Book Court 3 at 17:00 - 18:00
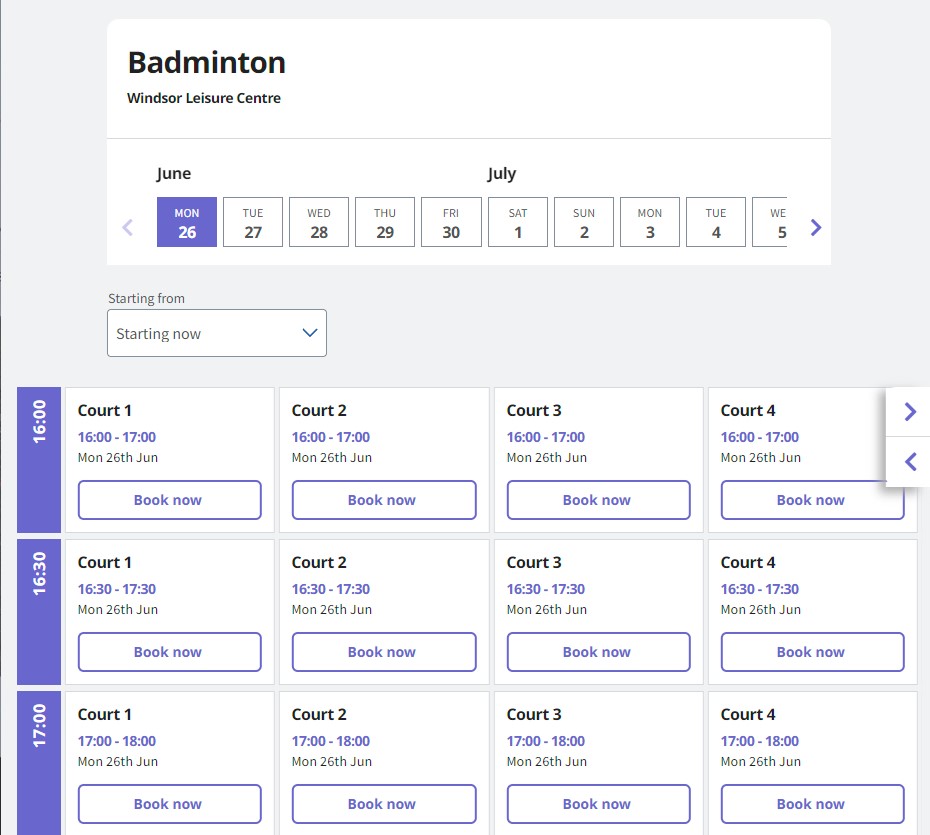The width and height of the screenshot is (930, 835). pyautogui.click(x=598, y=804)
